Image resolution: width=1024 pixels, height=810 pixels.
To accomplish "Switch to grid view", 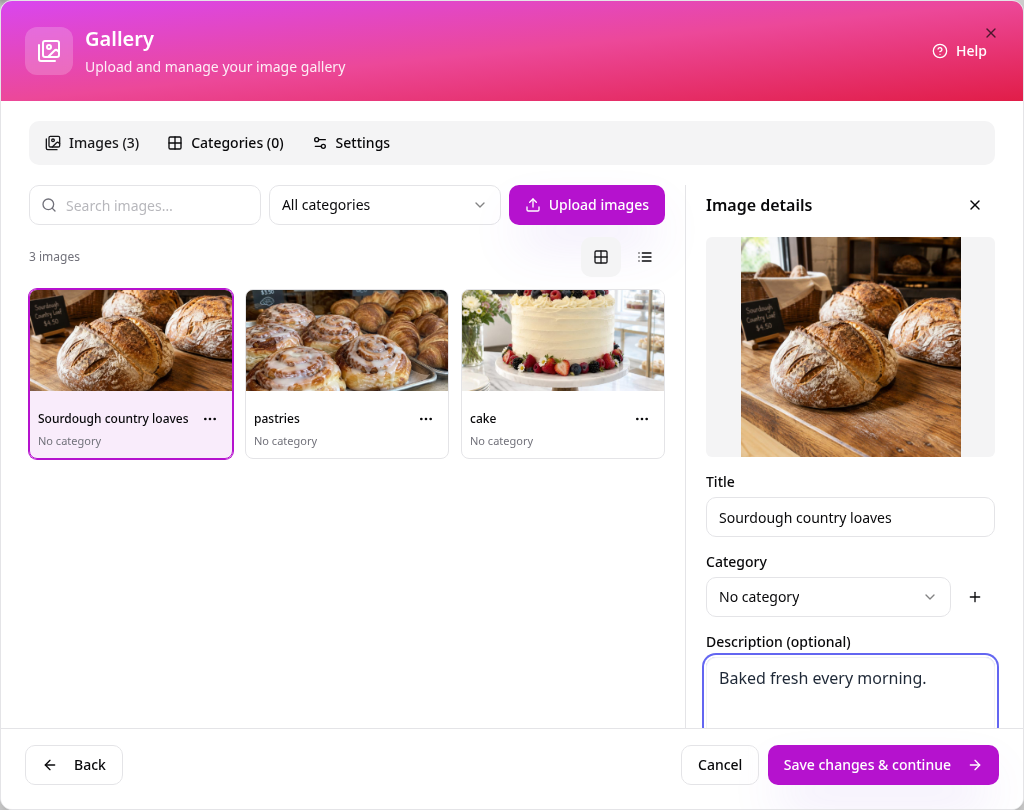I will 601,257.
